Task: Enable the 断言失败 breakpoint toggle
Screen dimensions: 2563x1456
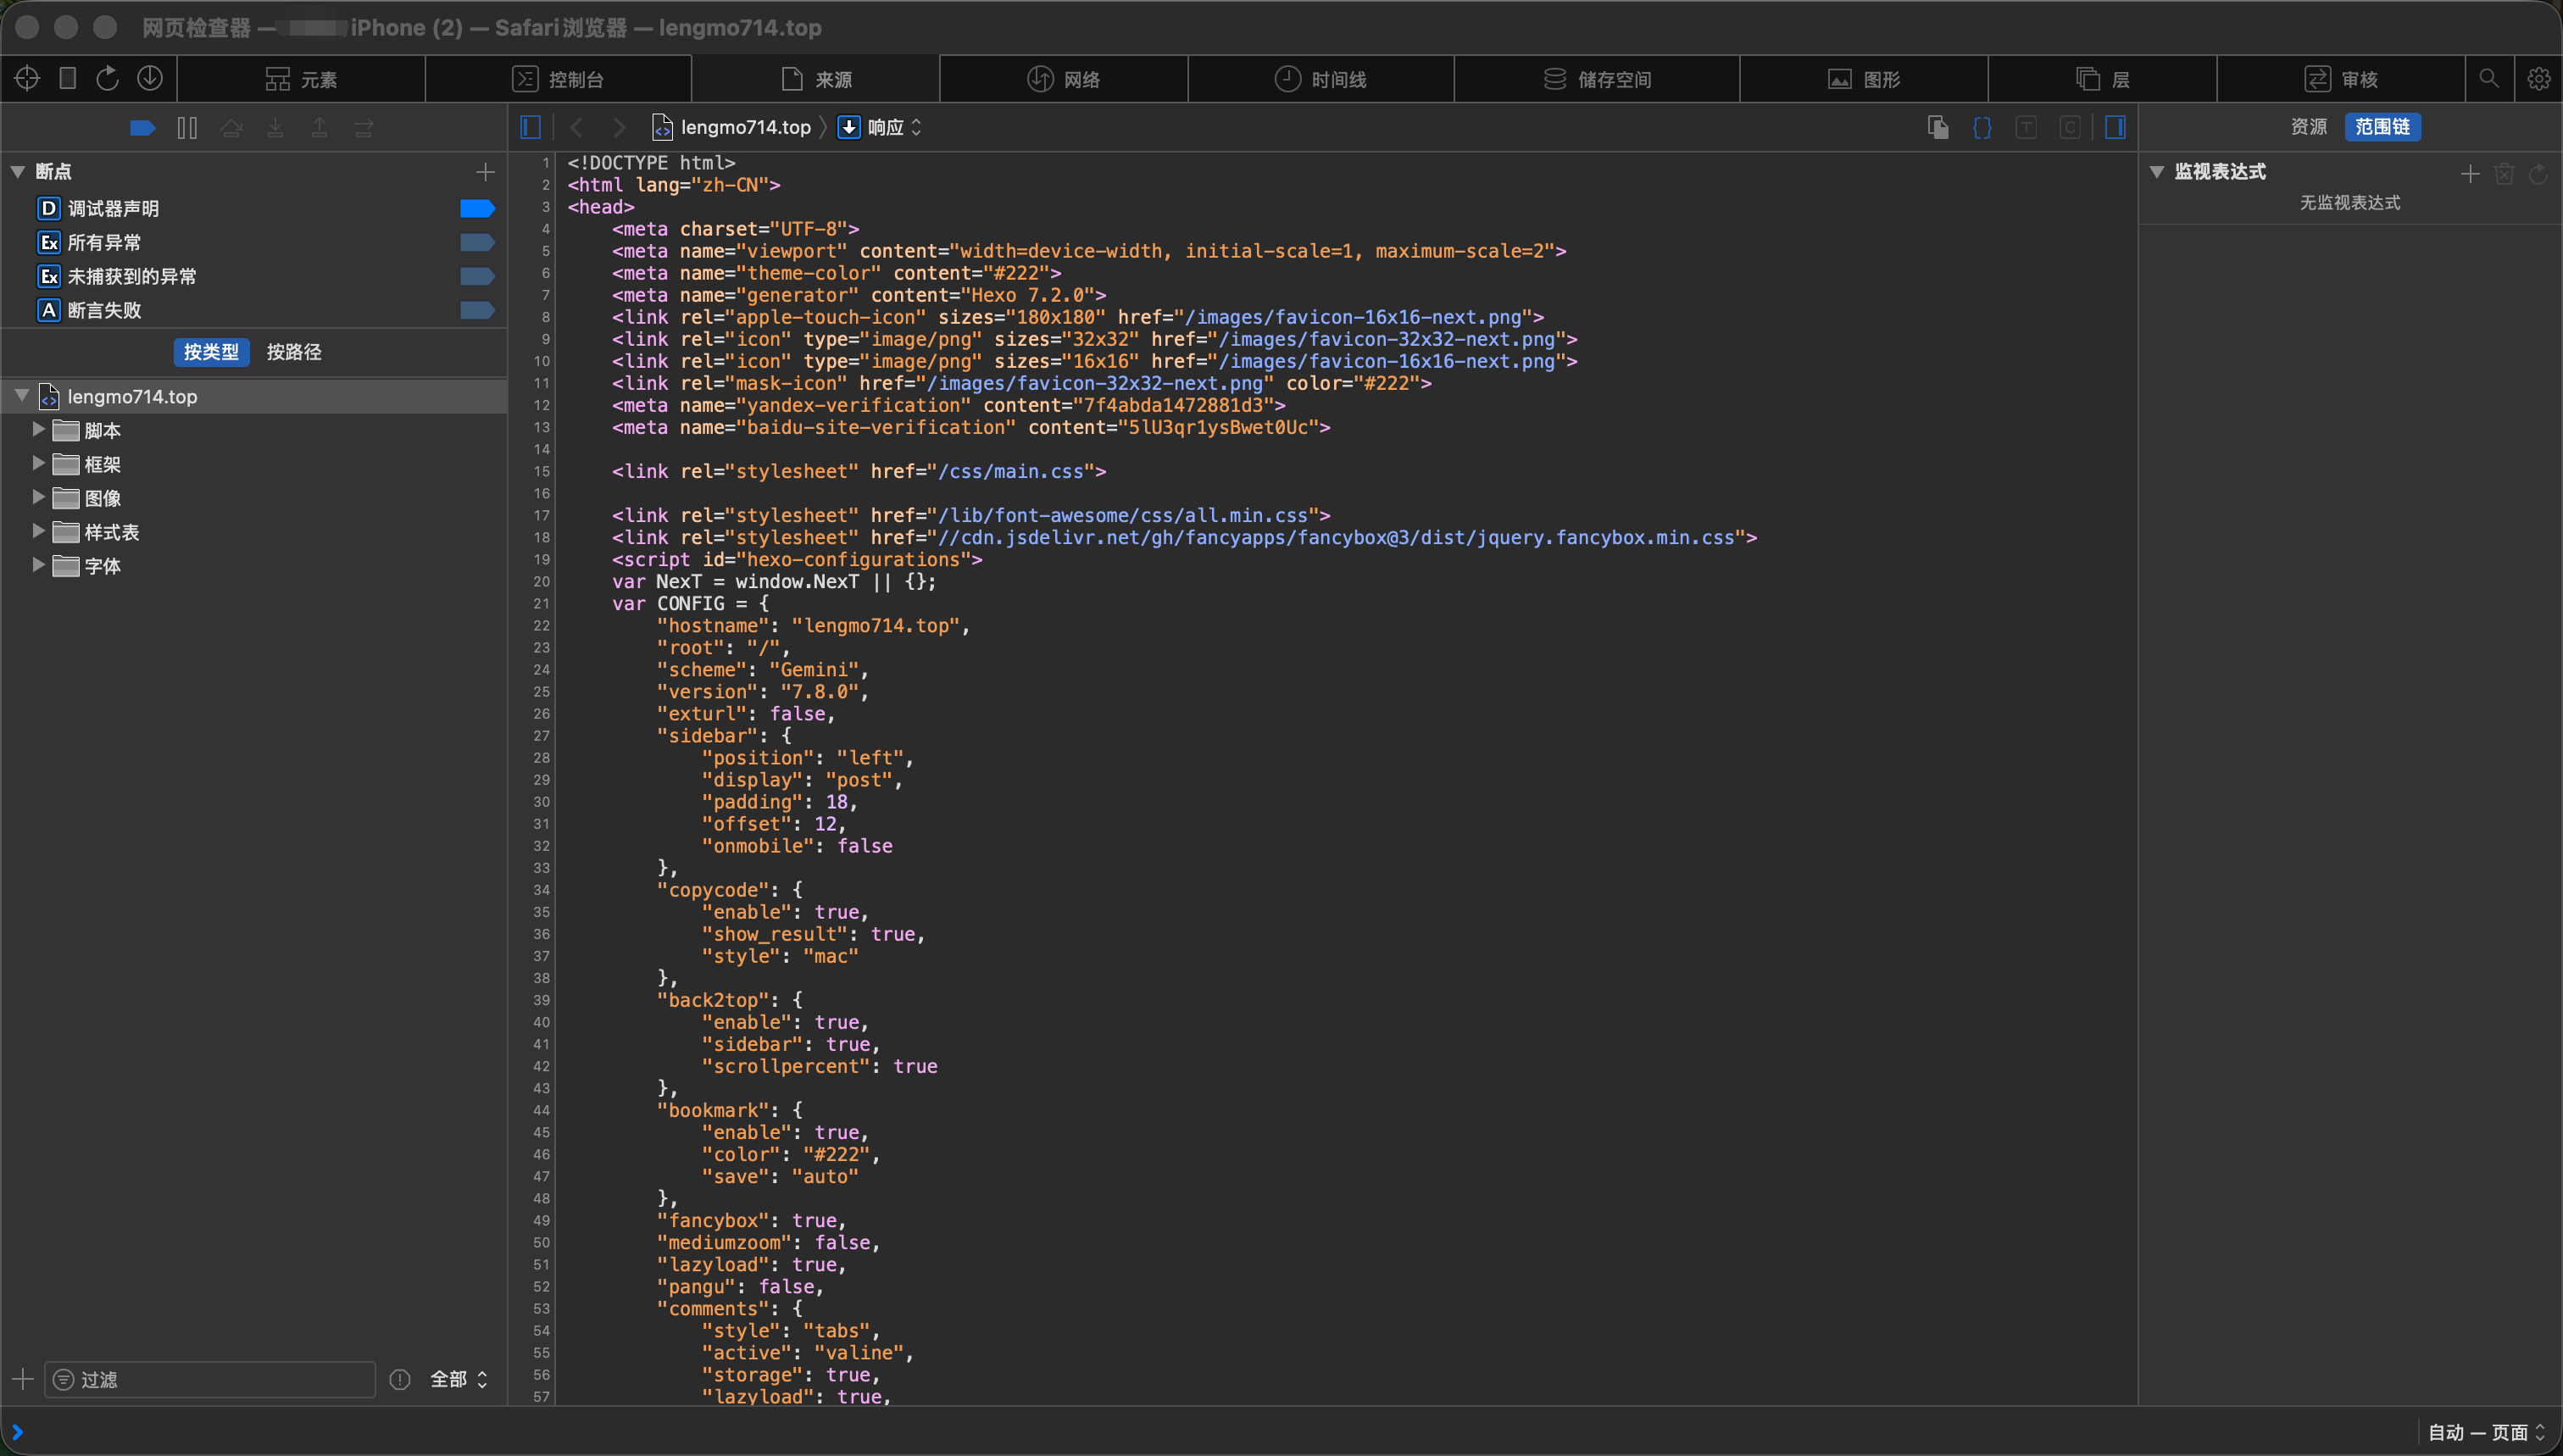Action: point(477,310)
